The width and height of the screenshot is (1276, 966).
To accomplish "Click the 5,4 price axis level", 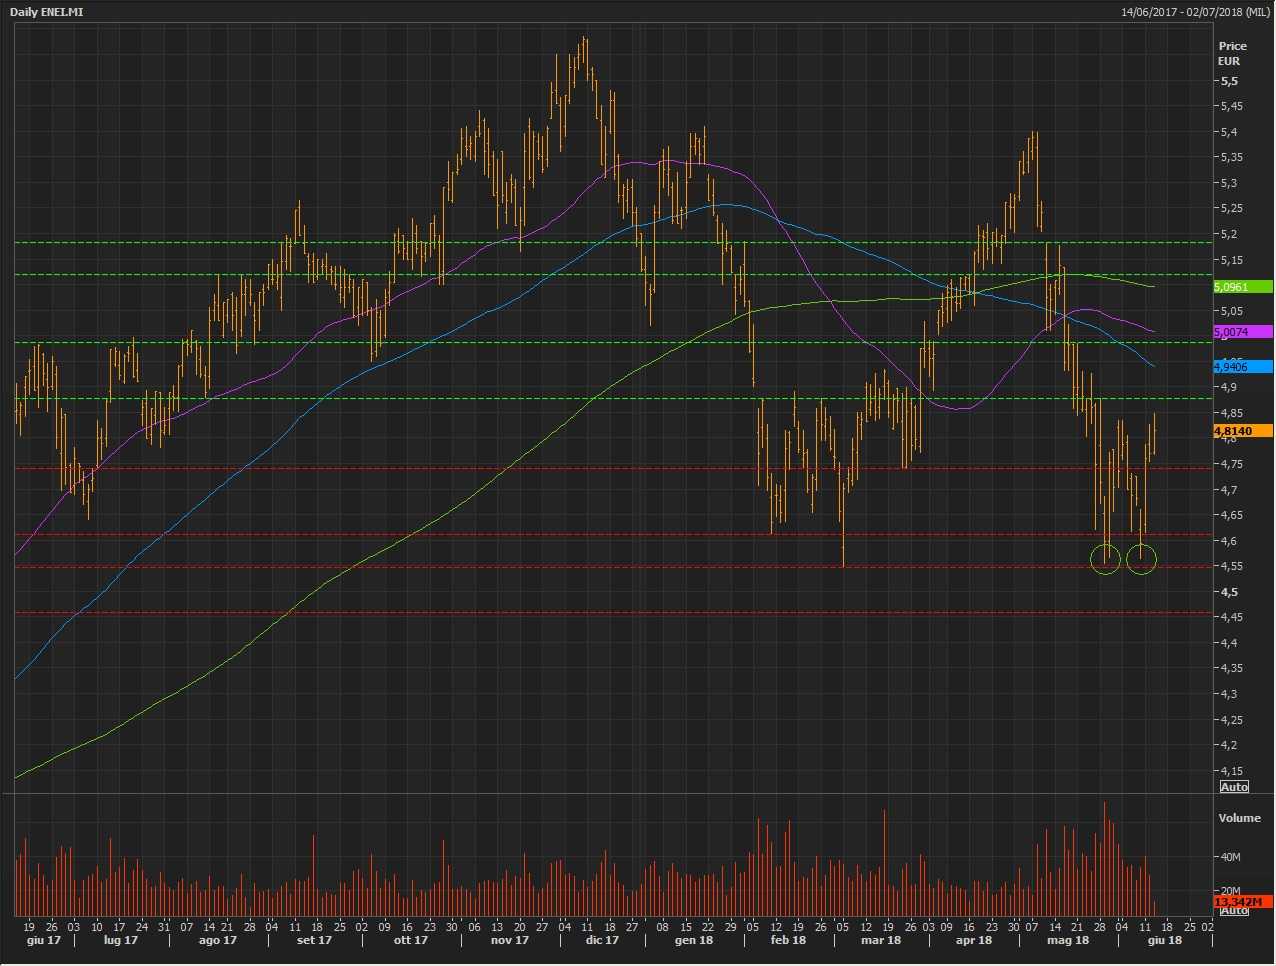I will (1229, 132).
